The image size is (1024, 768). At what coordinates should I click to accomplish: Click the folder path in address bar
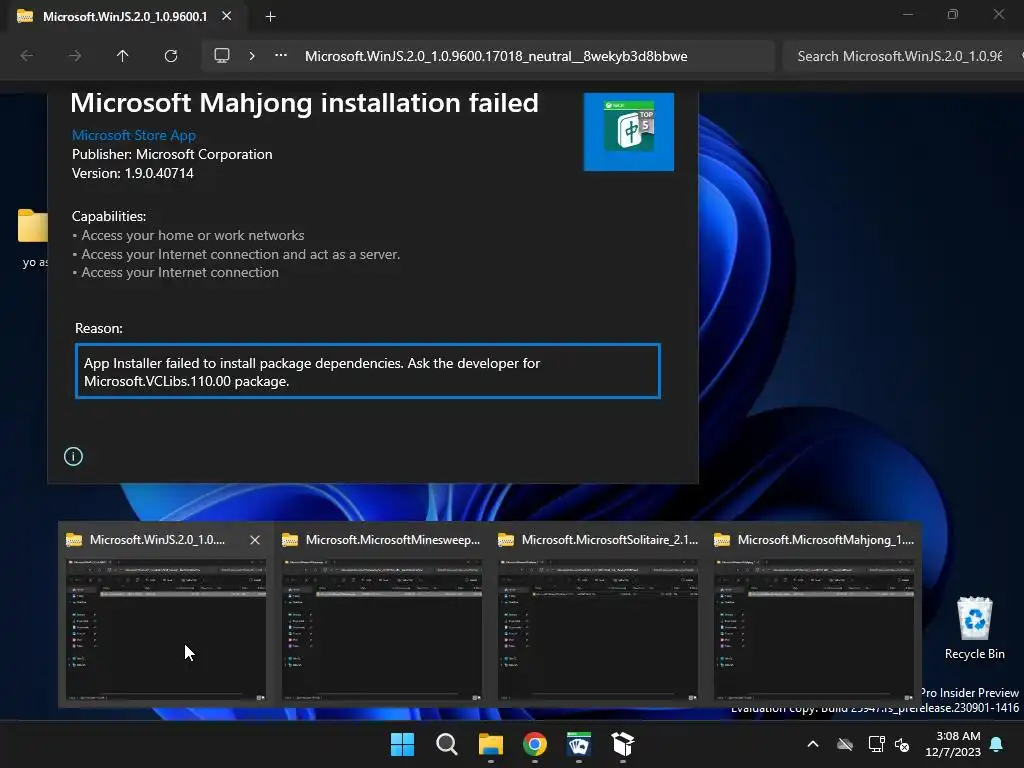point(496,56)
